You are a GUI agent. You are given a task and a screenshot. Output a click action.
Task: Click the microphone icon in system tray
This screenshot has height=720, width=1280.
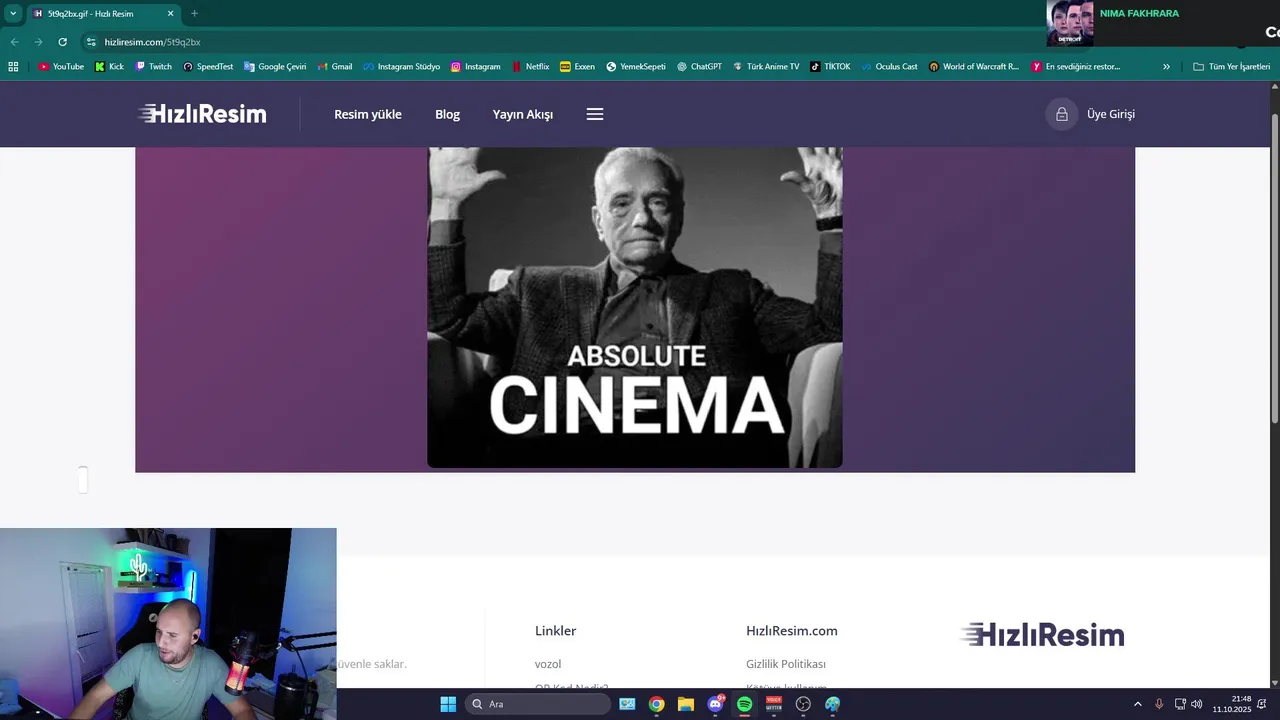point(1159,704)
